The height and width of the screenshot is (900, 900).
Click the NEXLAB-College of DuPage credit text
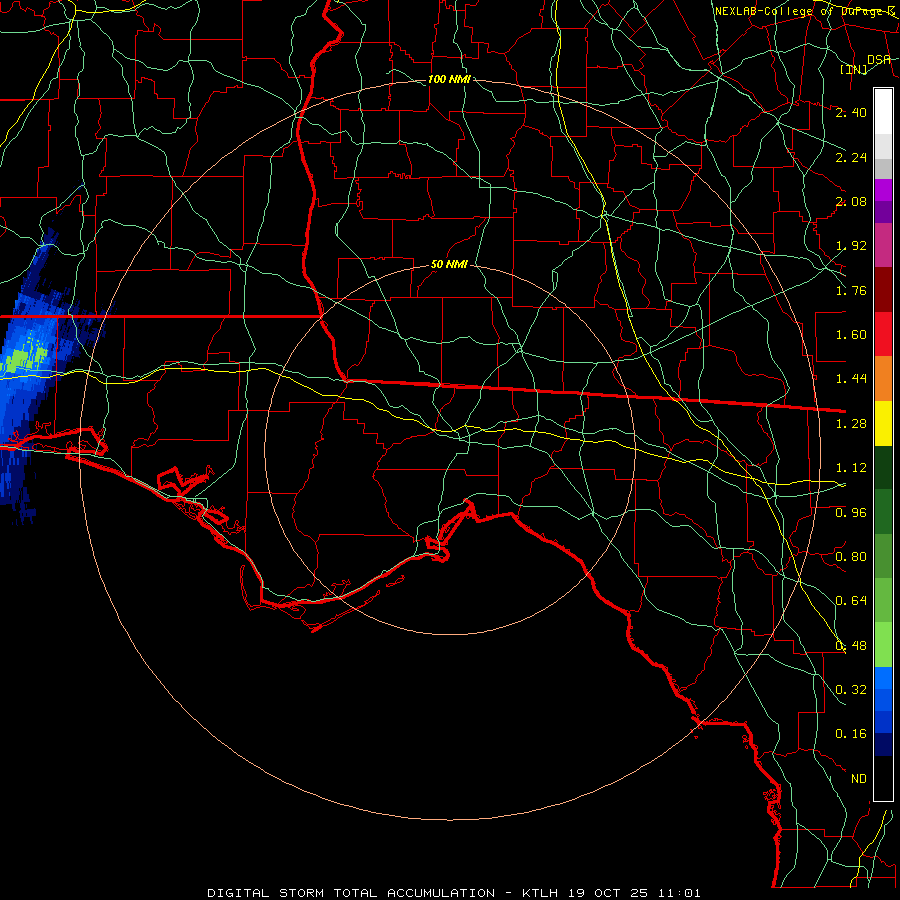tap(806, 11)
